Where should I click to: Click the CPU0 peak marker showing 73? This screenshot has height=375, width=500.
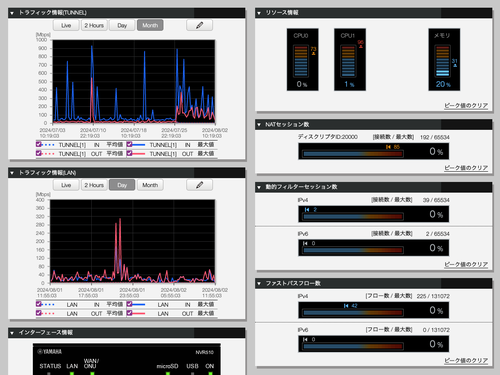click(x=313, y=51)
